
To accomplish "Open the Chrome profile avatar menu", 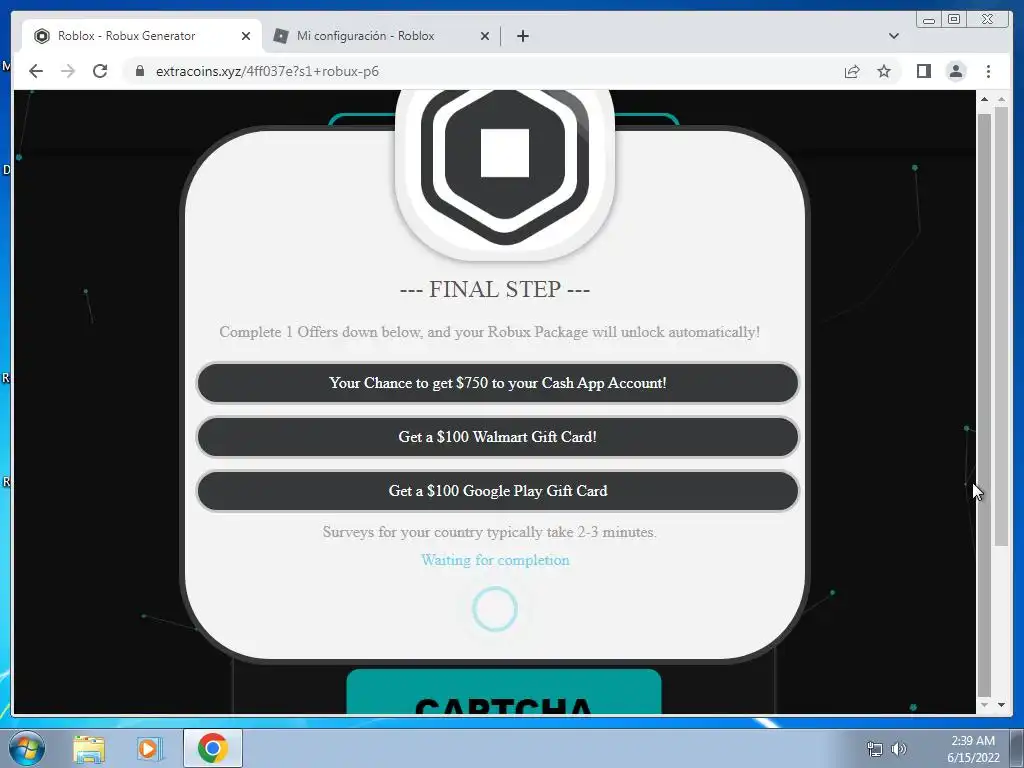I will coord(955,71).
